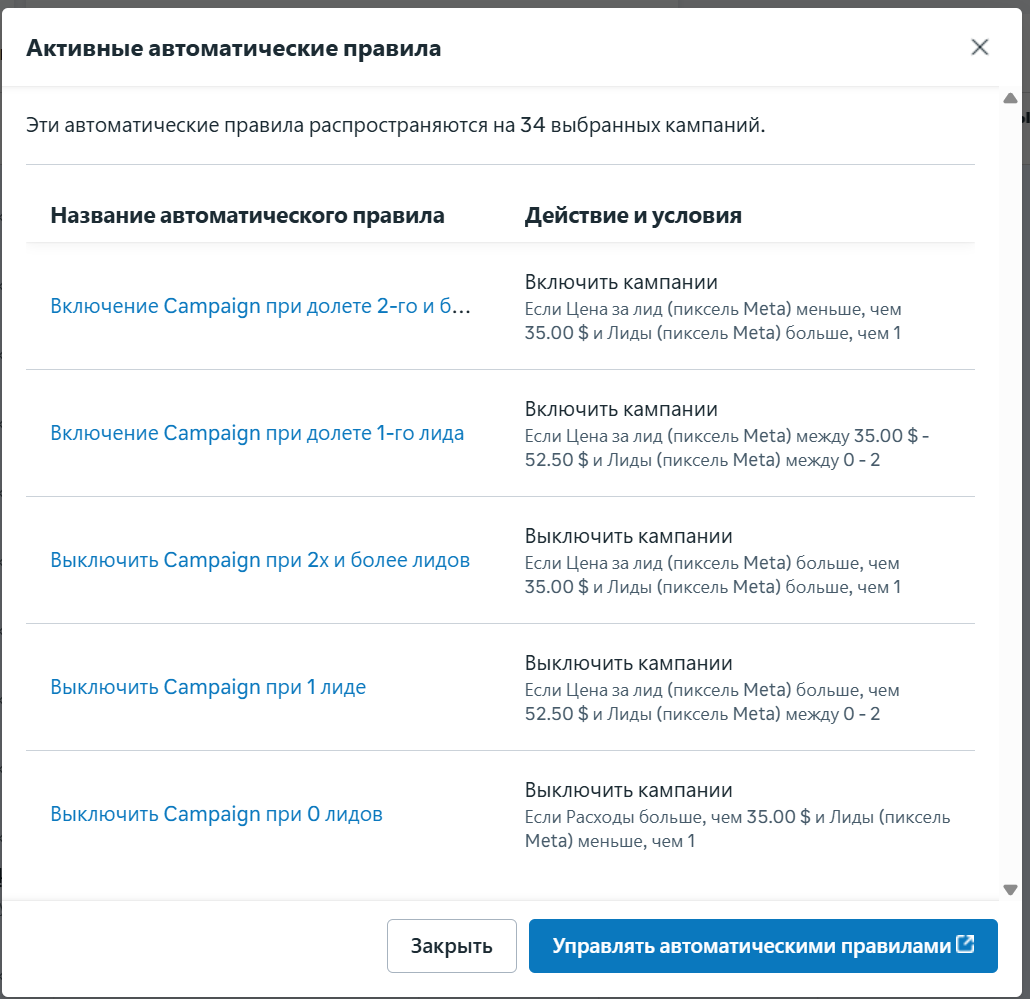Open rule "Включение Campaign при долете 2-го и б…"
Viewport: 1030px width, 999px height.
(260, 306)
